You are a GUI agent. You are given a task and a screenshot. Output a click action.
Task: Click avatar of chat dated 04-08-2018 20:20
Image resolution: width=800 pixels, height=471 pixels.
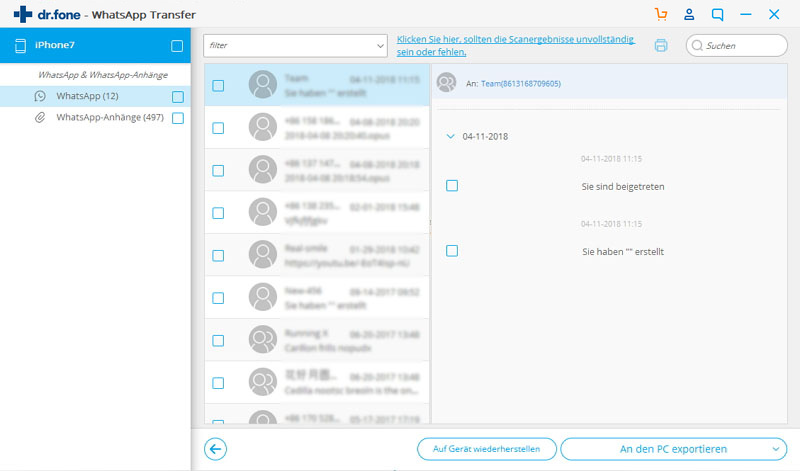[x=263, y=127]
